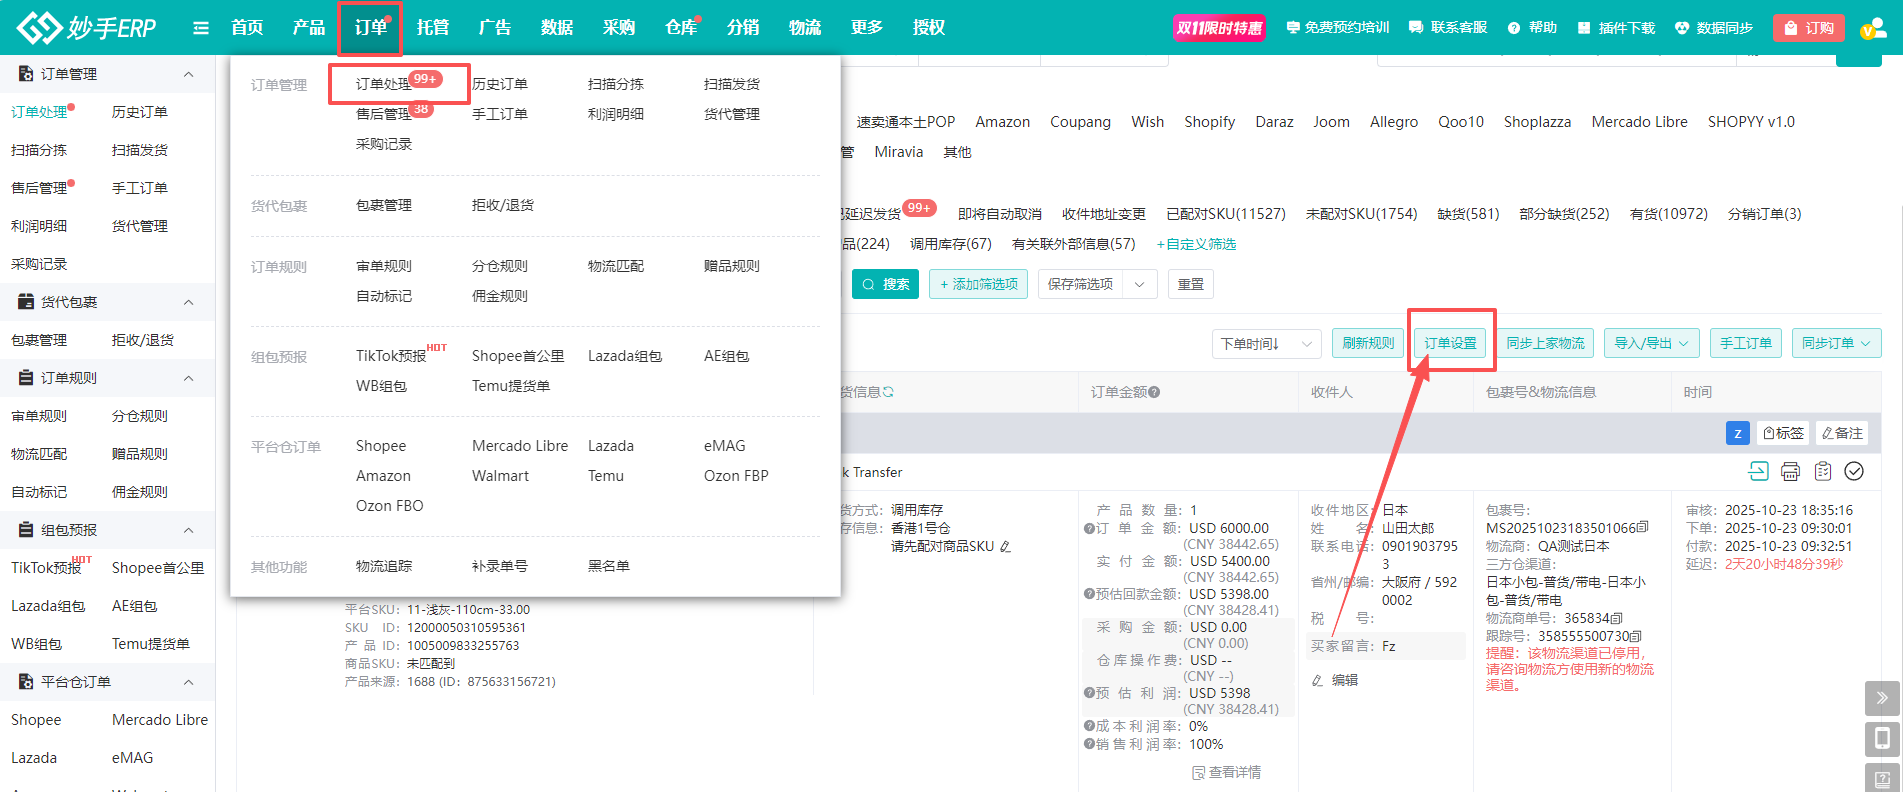The image size is (1903, 792).
Task: Click the mobile phone icon floating button
Action: [1881, 739]
